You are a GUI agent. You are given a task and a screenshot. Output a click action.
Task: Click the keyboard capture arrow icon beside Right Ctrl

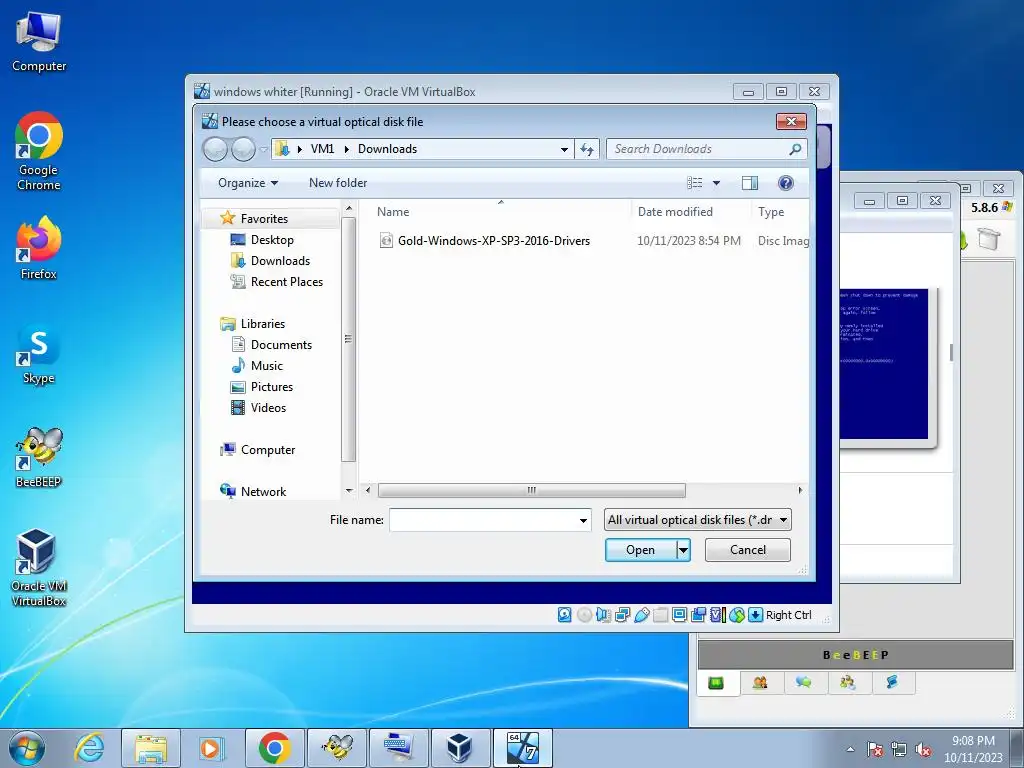coord(756,615)
